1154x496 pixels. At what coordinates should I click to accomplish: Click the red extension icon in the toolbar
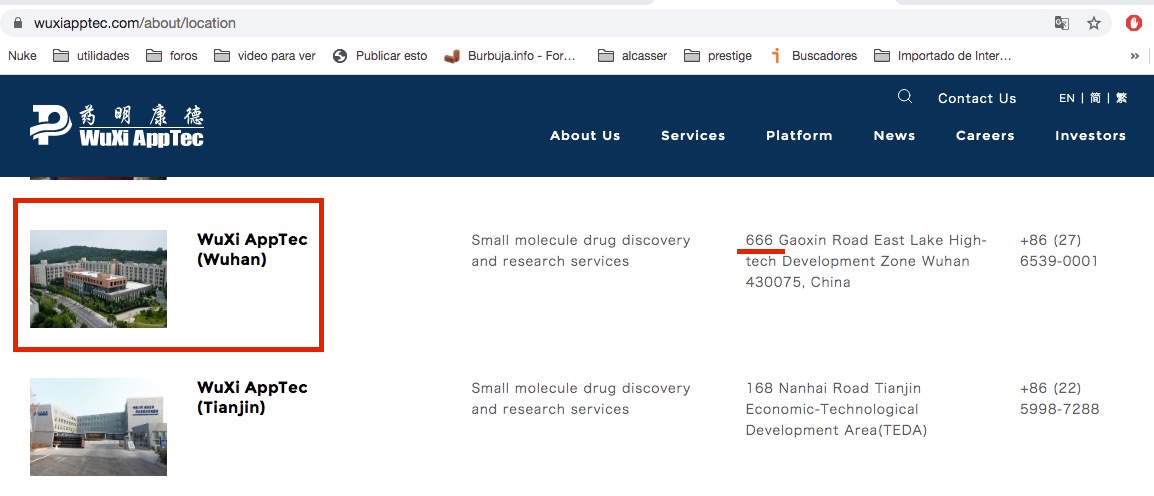click(1134, 22)
